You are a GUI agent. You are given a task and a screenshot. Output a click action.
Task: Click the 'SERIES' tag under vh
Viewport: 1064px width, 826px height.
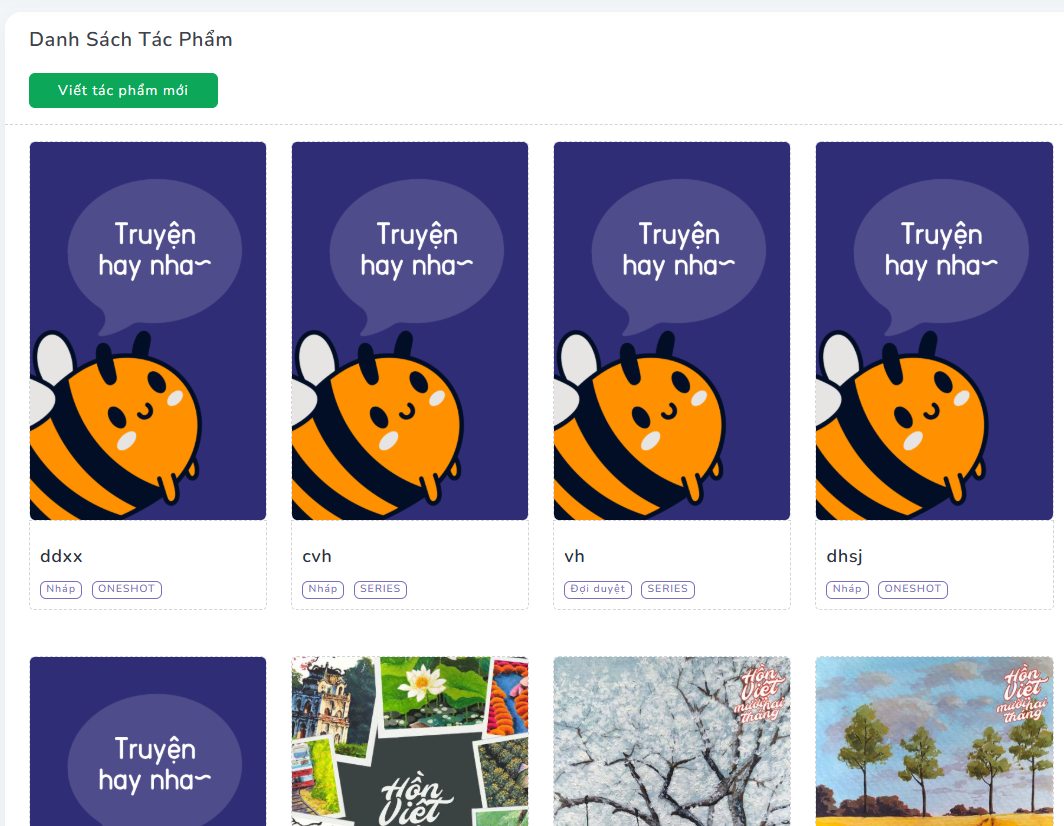pyautogui.click(x=668, y=589)
